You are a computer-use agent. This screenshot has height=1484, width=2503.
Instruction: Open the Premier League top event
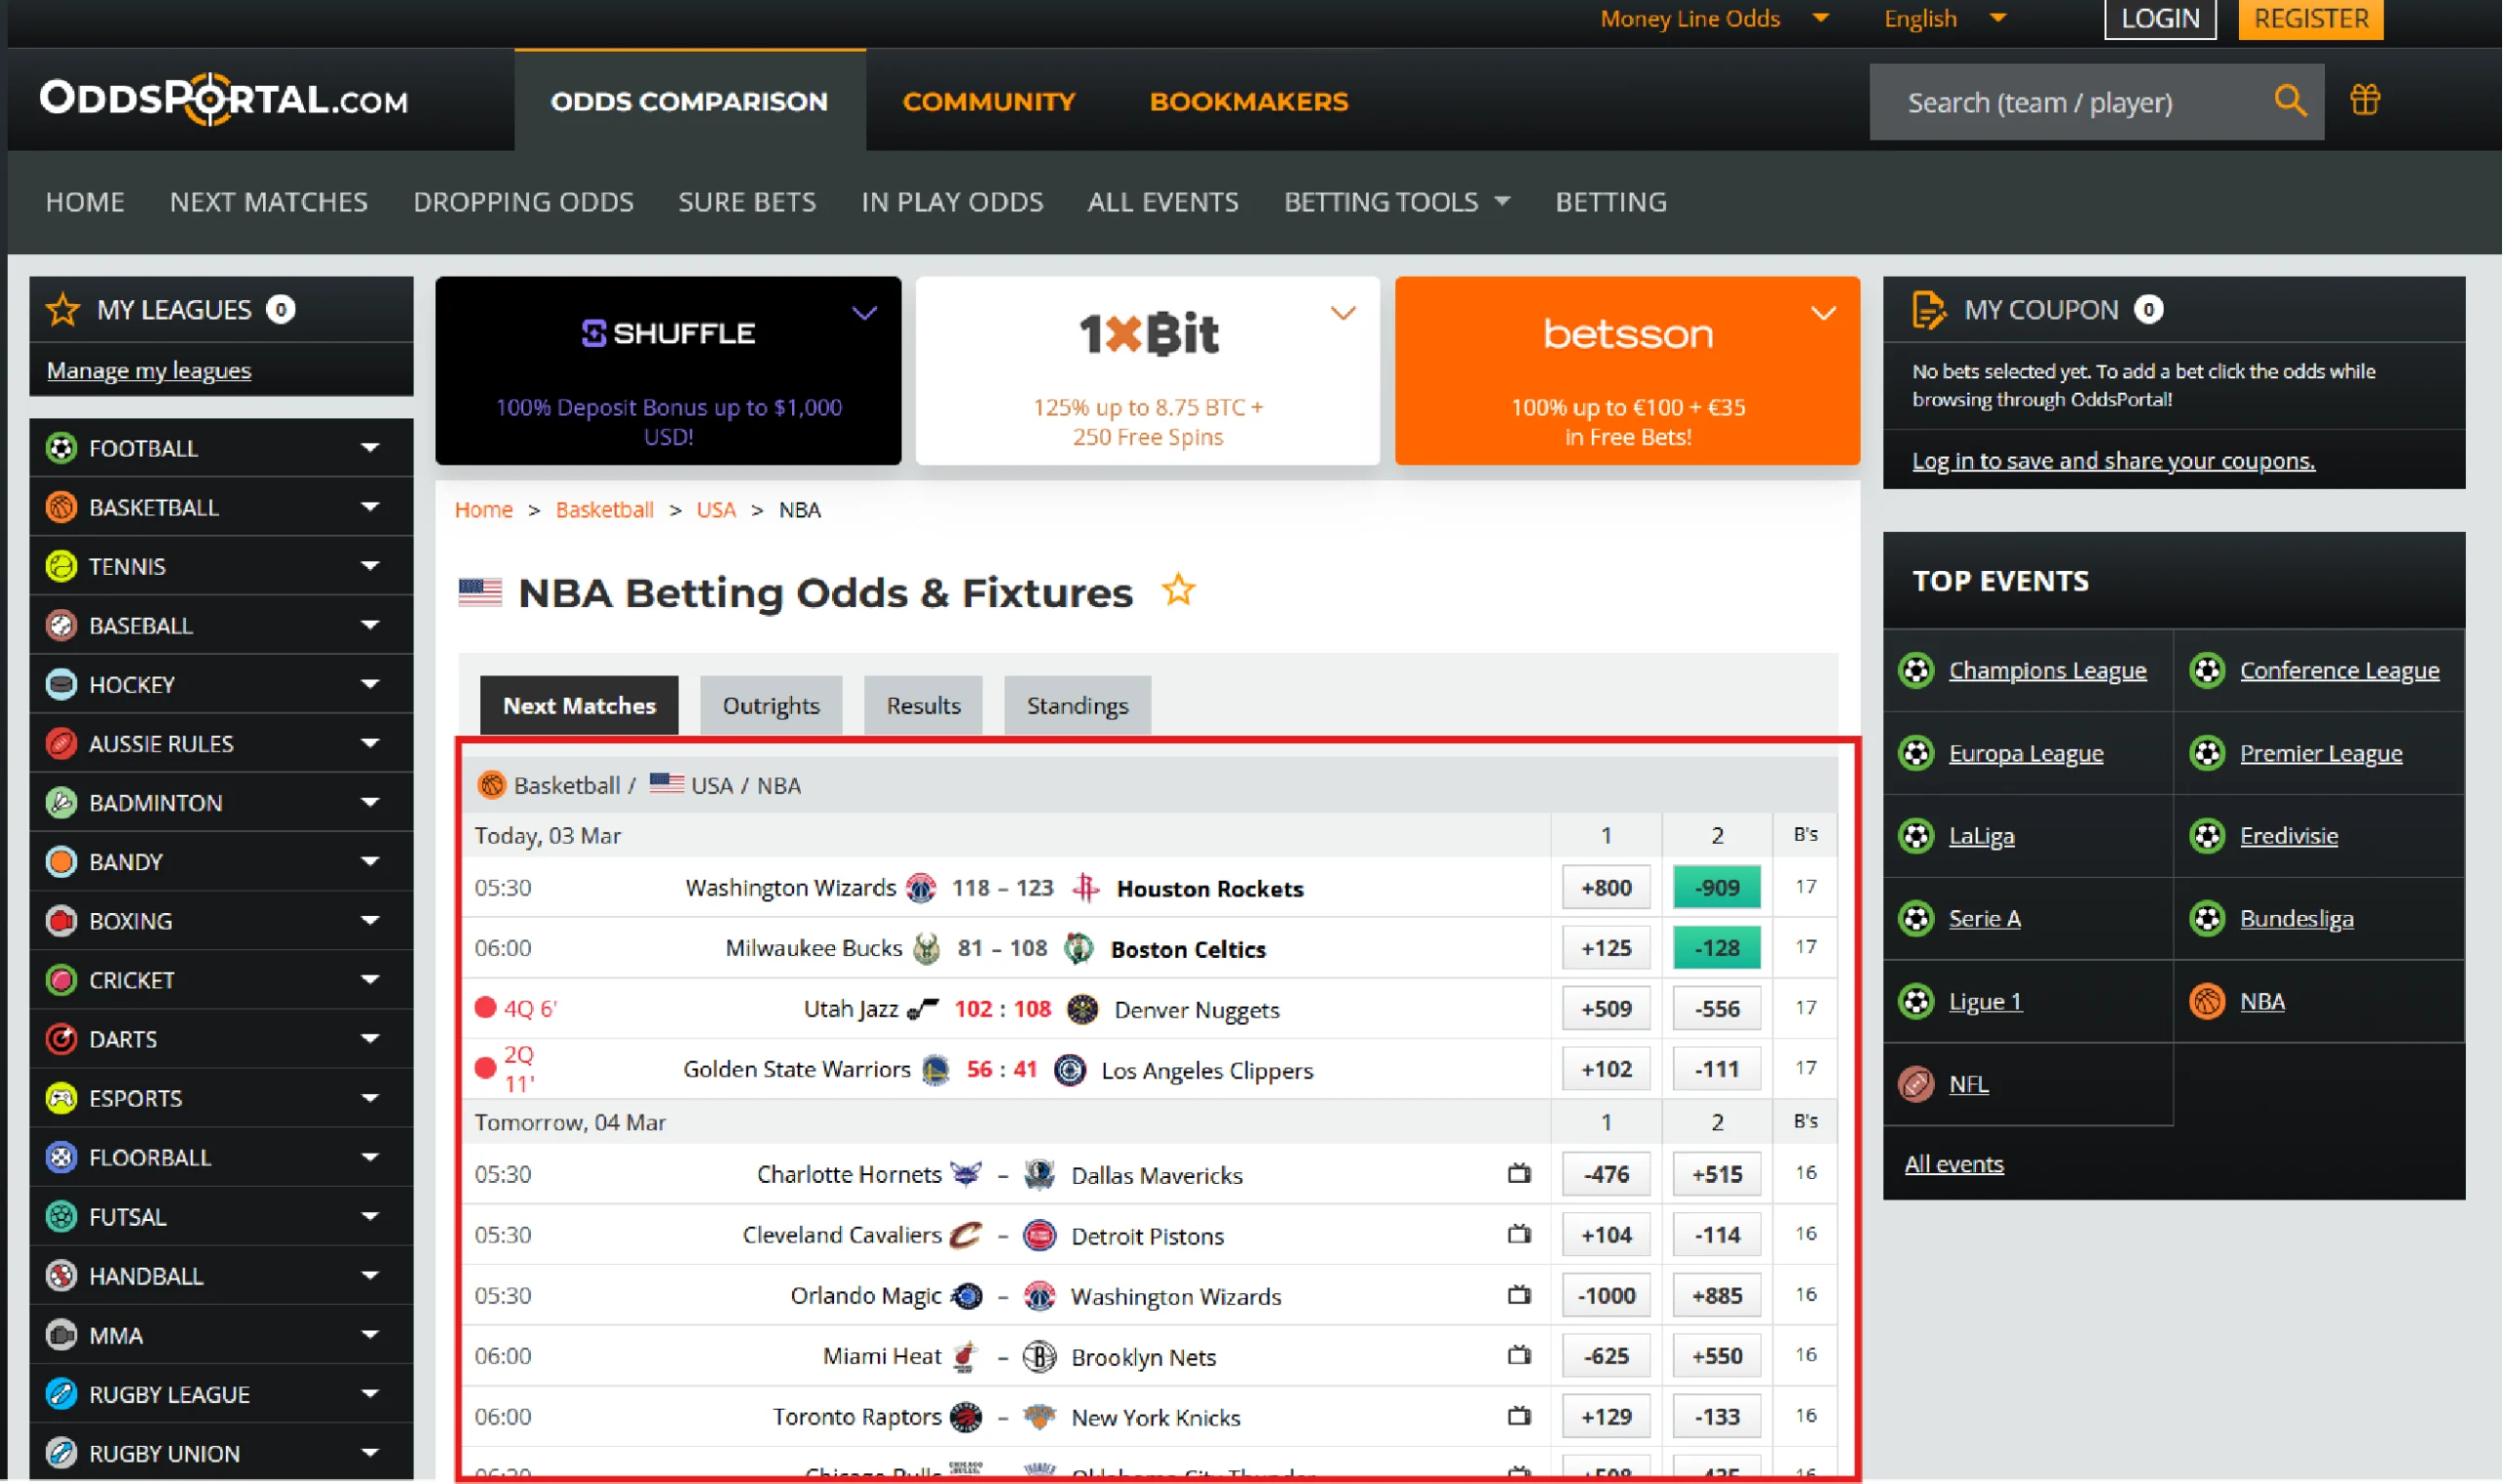2321,753
